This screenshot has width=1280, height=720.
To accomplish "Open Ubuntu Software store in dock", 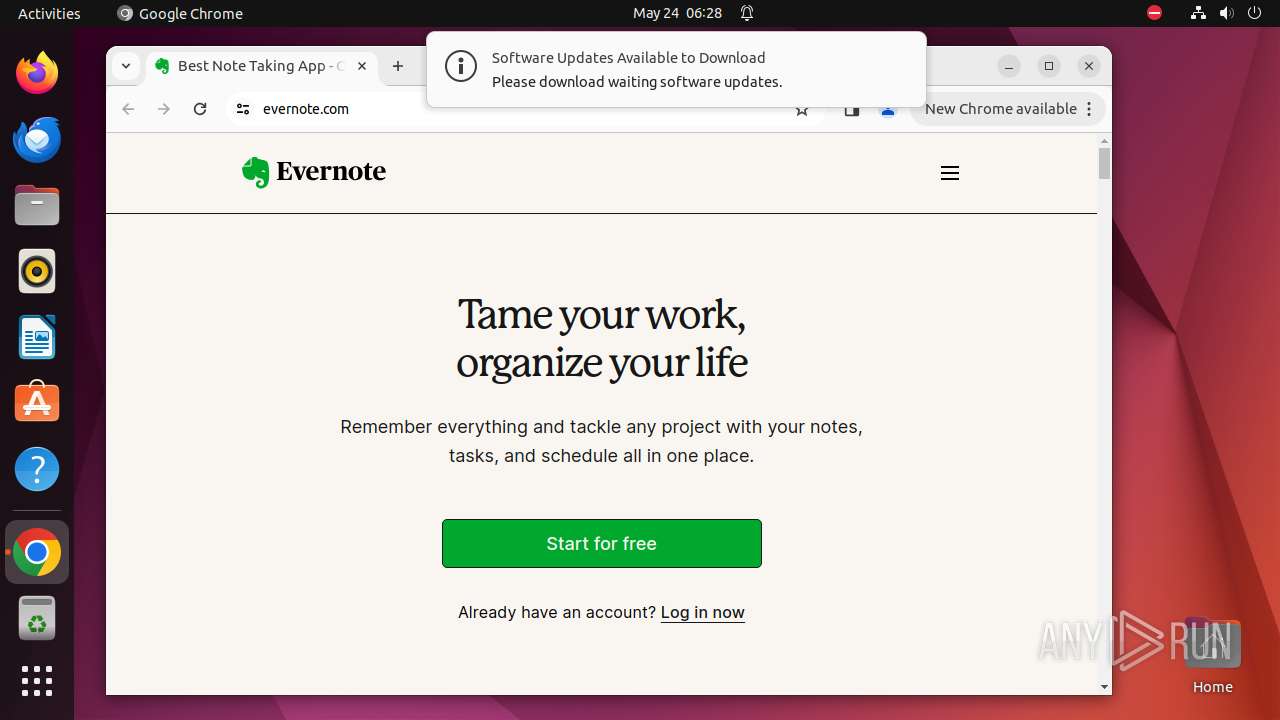I will click(37, 403).
